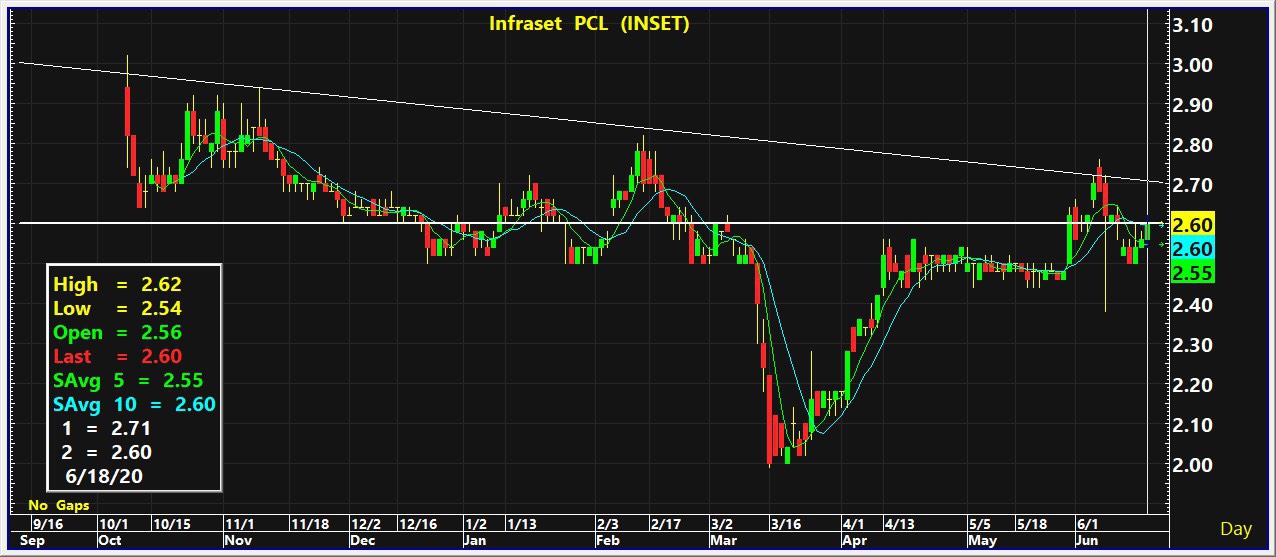
Task: Click the Sep month label
Action: click(32, 541)
